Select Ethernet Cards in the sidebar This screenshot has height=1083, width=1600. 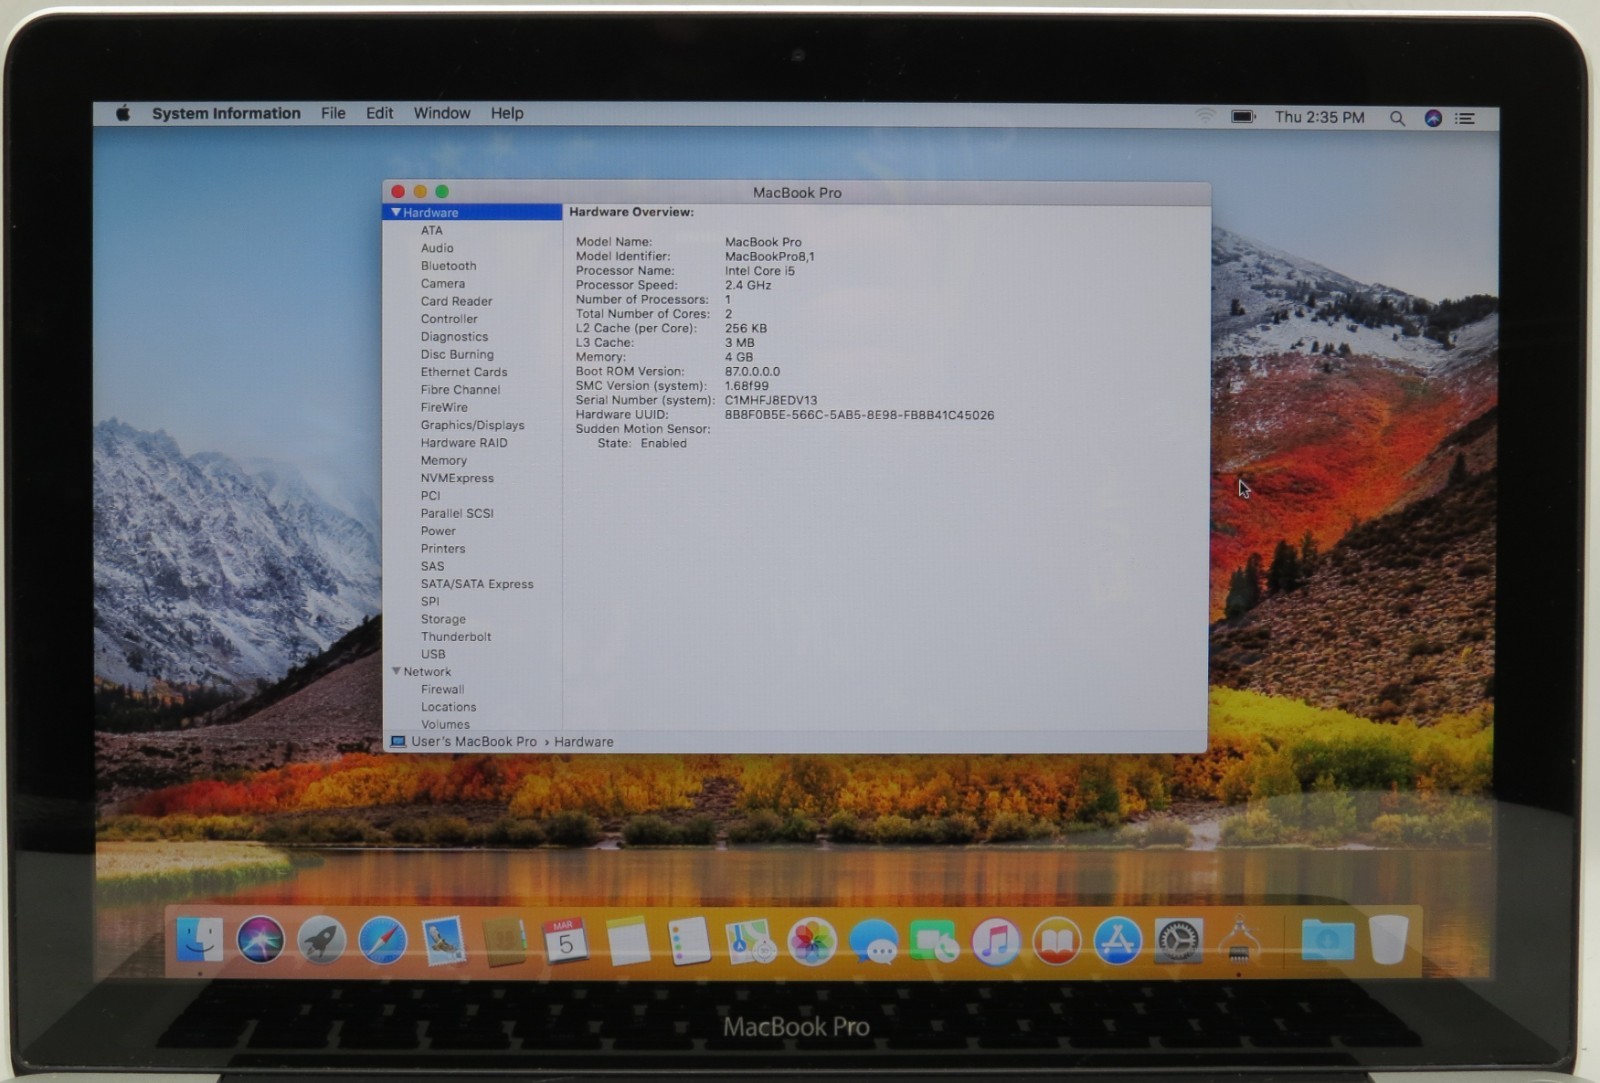[464, 372]
